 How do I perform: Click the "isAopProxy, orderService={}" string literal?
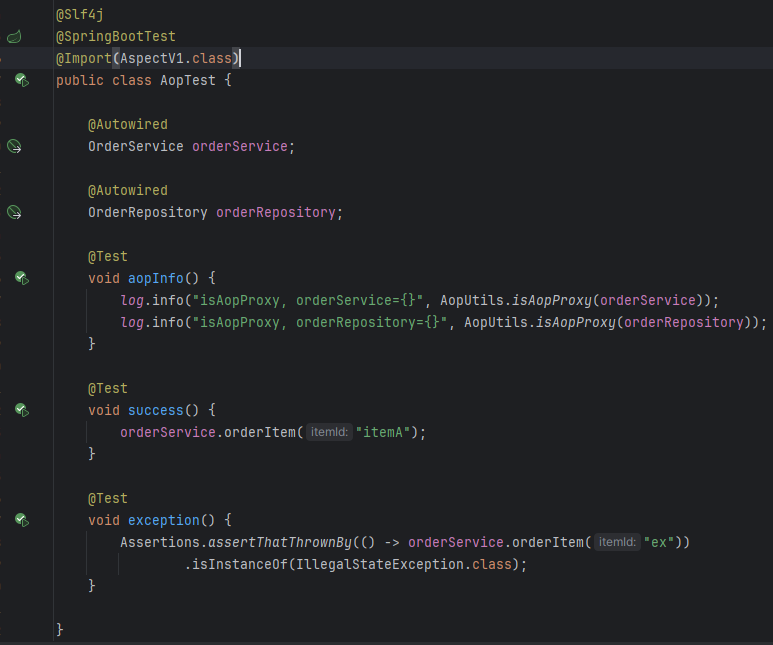(308, 300)
